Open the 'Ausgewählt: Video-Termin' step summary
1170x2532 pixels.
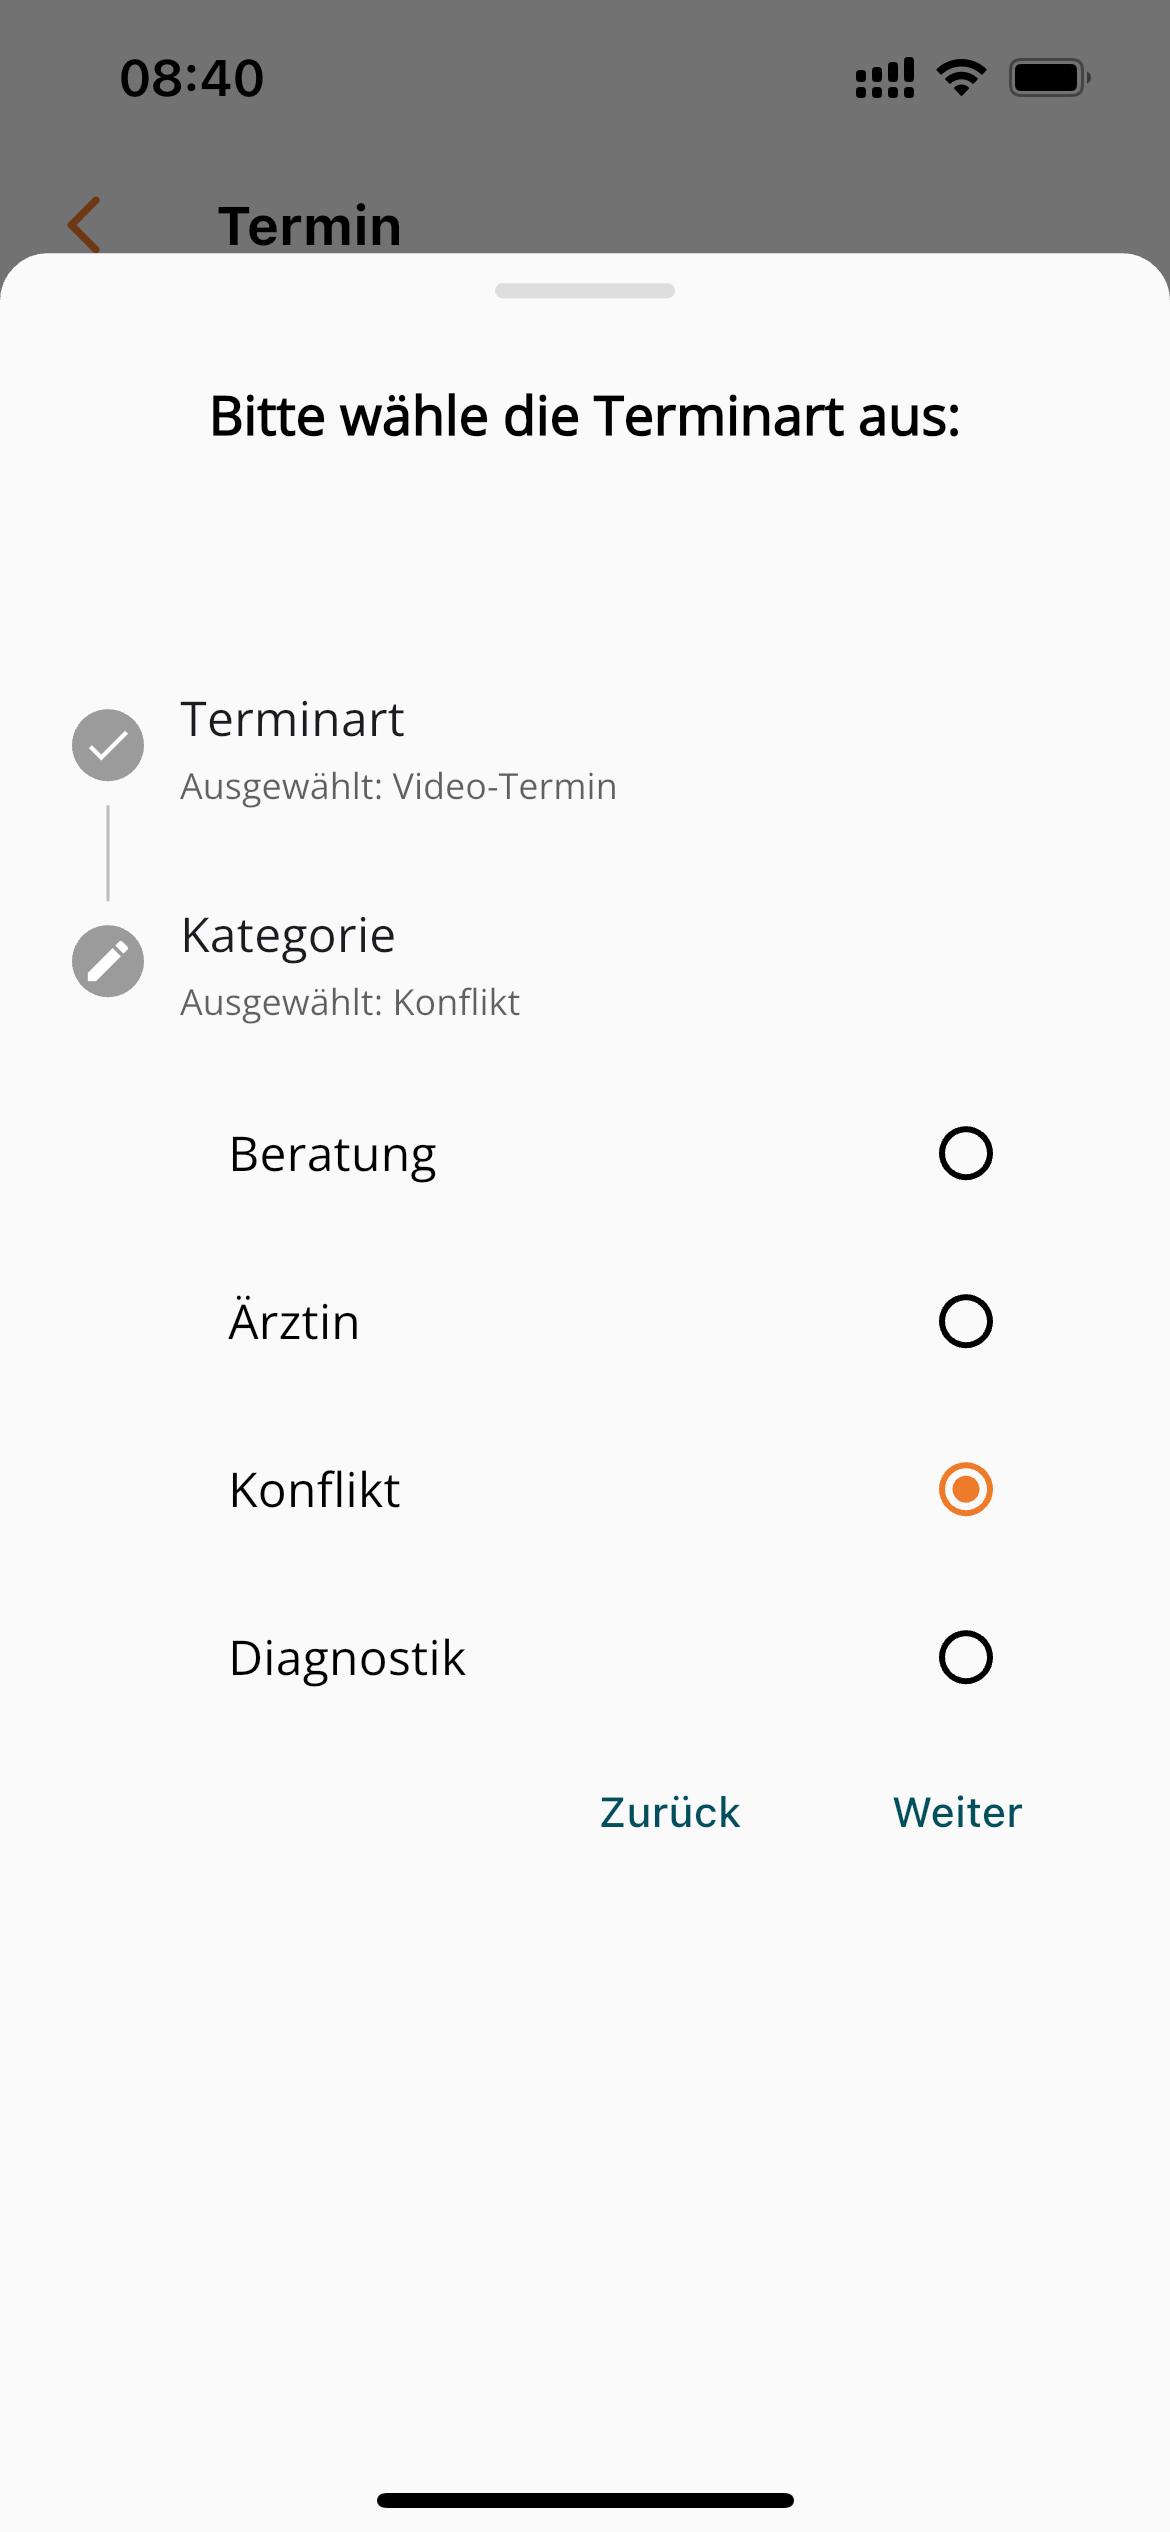click(x=398, y=787)
